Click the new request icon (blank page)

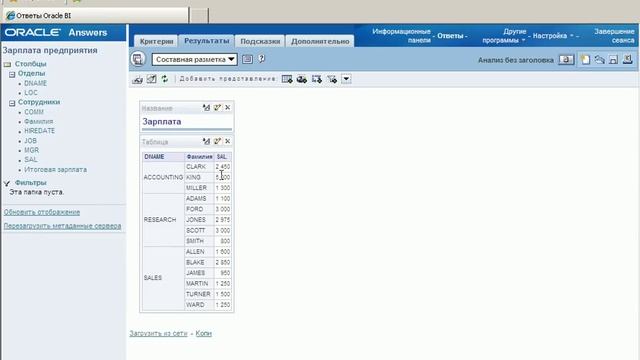pos(585,60)
